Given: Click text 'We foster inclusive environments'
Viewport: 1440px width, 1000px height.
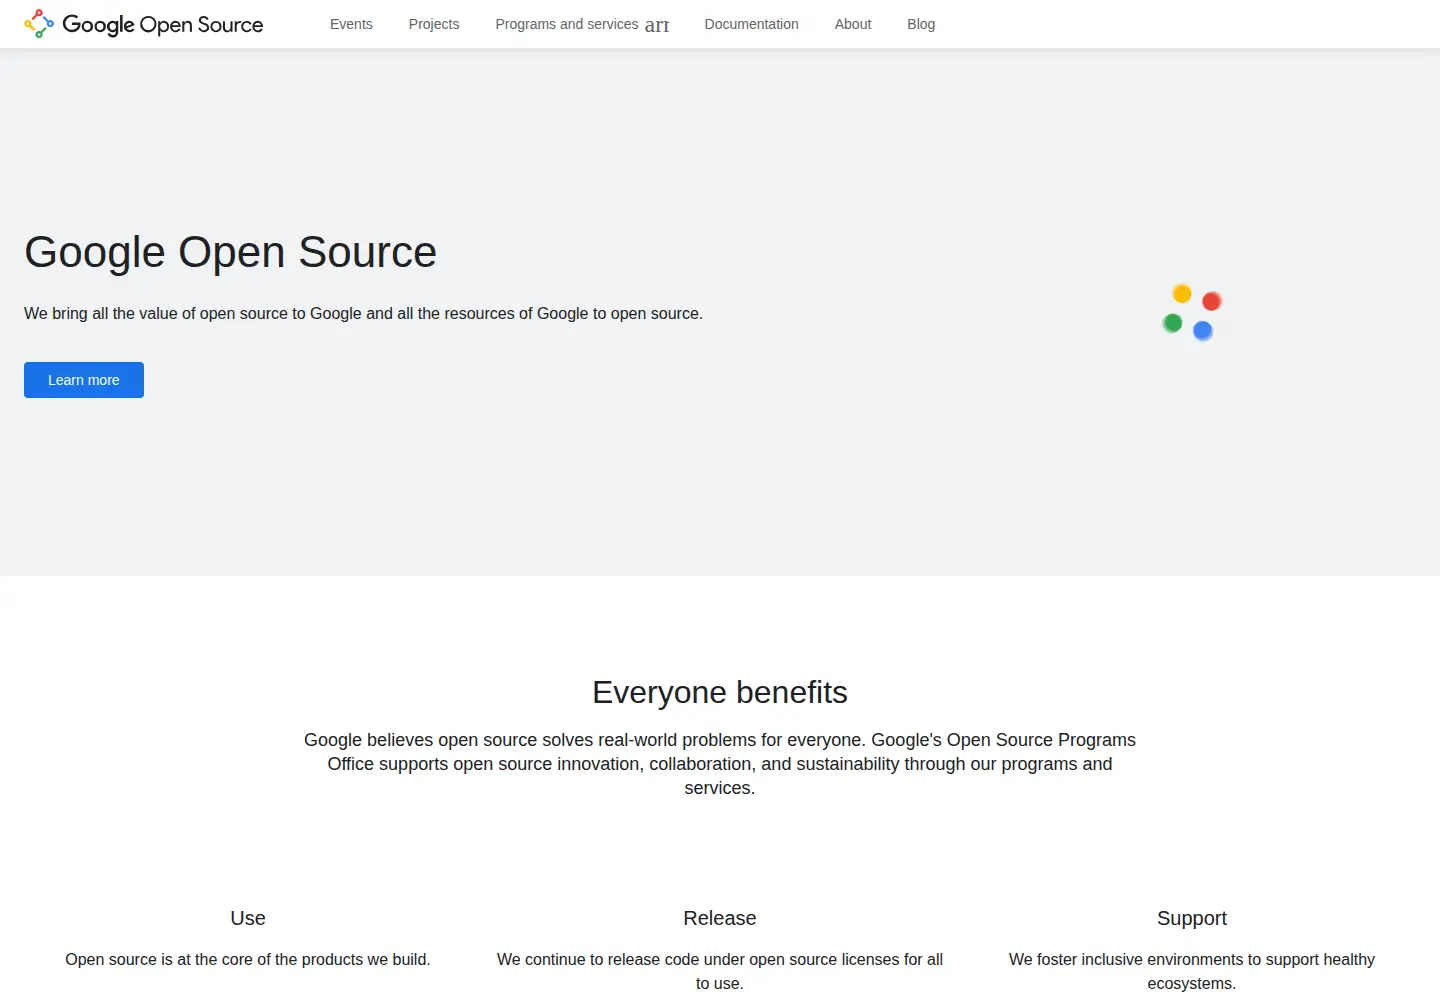Looking at the screenshot, I should [1192, 971].
